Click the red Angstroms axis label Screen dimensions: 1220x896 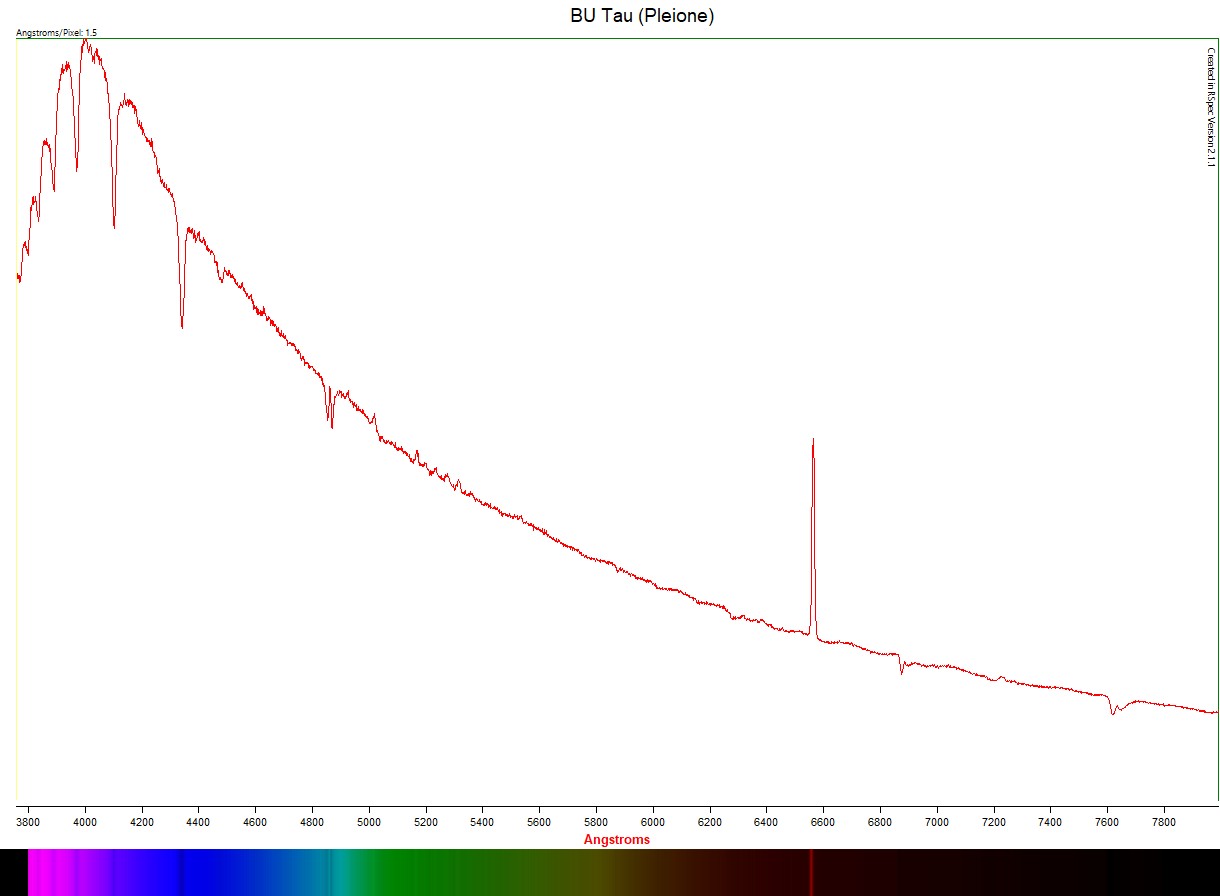pyautogui.click(x=616, y=840)
